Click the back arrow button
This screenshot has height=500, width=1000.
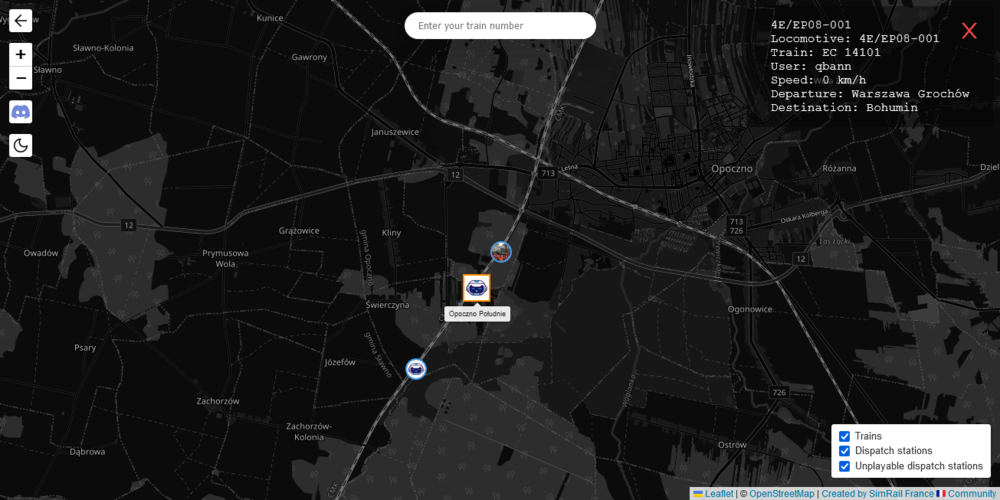point(20,21)
